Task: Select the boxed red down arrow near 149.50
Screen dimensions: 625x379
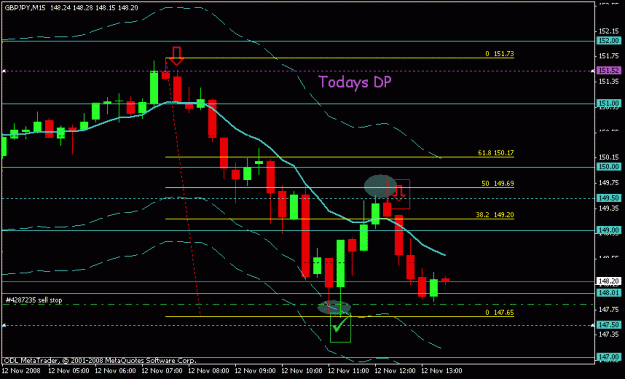Action: click(399, 194)
